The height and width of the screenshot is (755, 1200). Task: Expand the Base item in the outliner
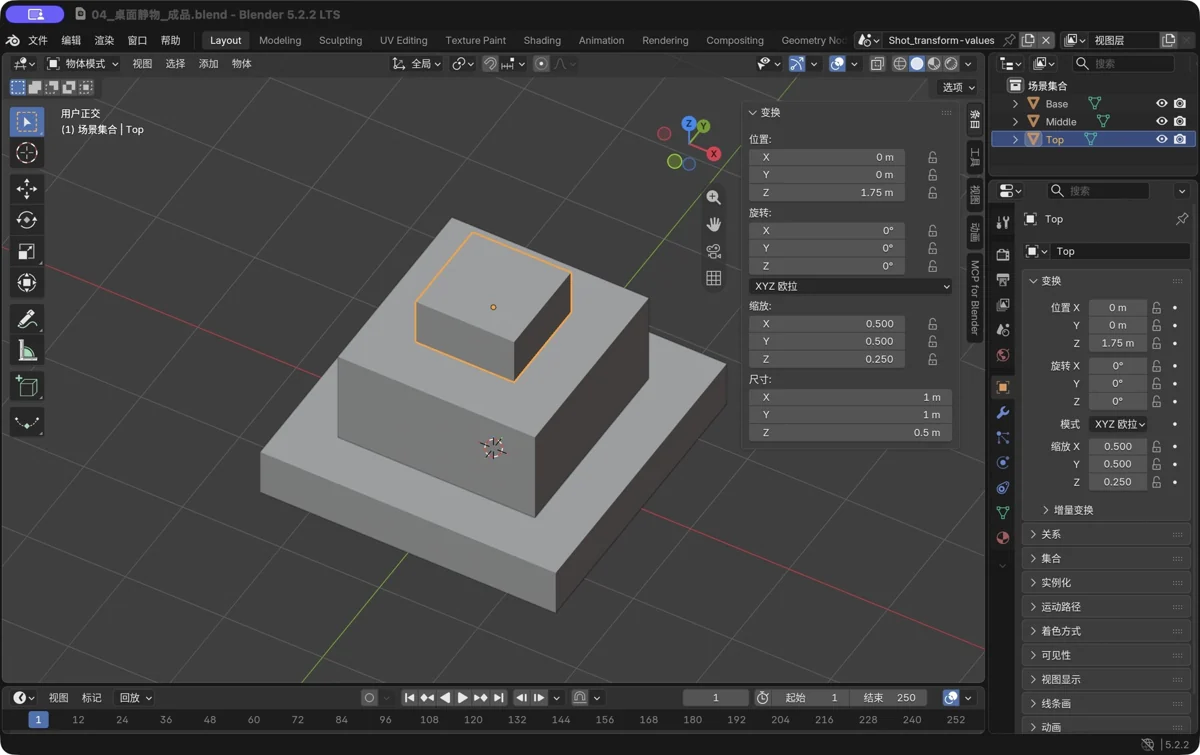click(1015, 104)
